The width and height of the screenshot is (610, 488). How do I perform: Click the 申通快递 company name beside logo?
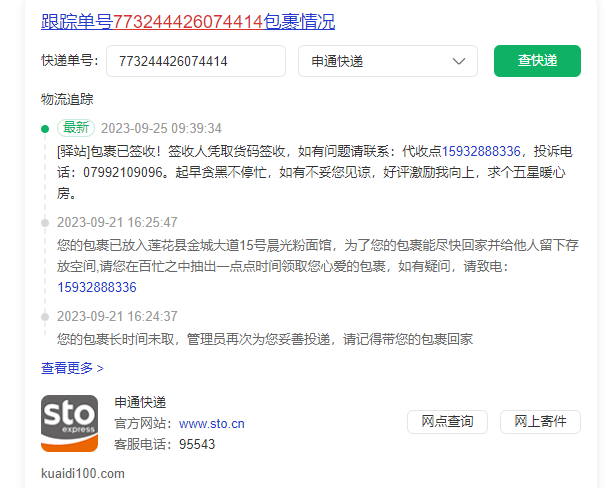140,402
